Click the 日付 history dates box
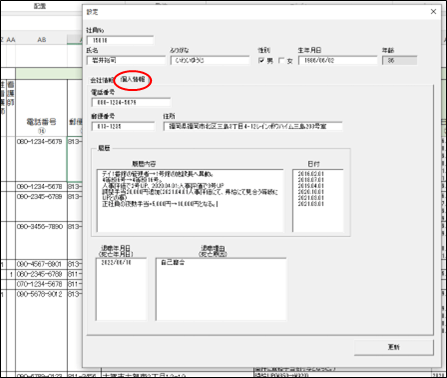This screenshot has width=447, height=378. pos(318,200)
